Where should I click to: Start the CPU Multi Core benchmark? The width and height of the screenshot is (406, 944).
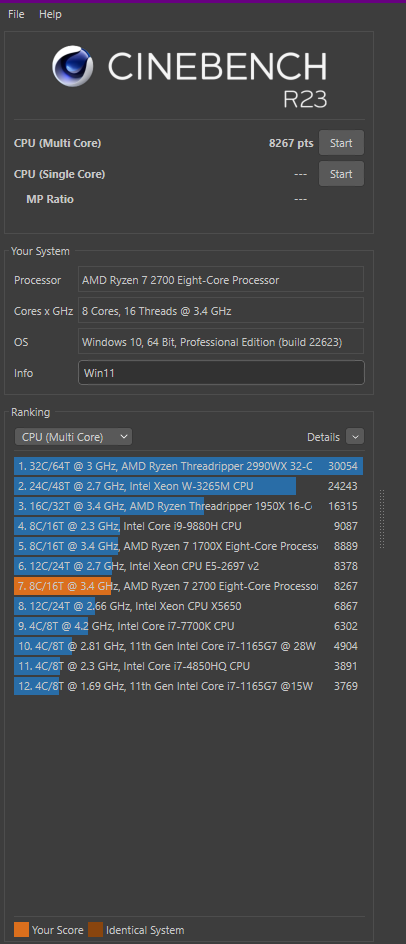tap(341, 143)
